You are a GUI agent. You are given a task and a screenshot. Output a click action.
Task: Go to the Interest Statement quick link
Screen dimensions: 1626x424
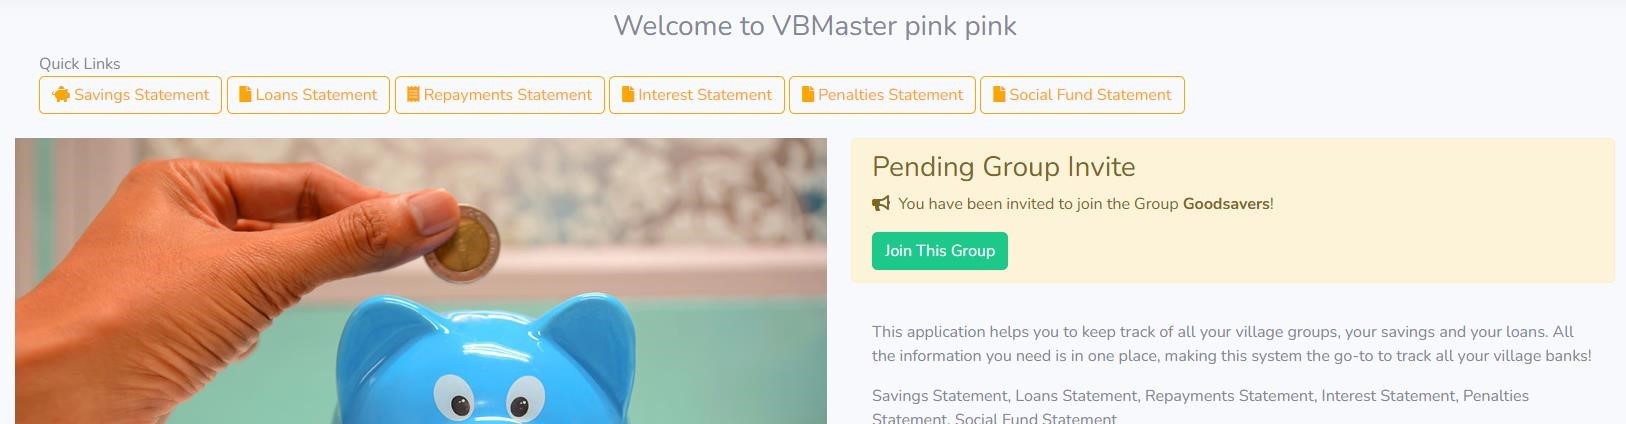697,95
